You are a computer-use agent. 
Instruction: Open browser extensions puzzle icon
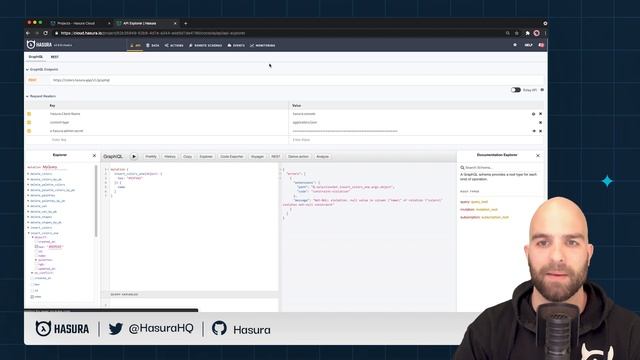pyautogui.click(x=527, y=33)
